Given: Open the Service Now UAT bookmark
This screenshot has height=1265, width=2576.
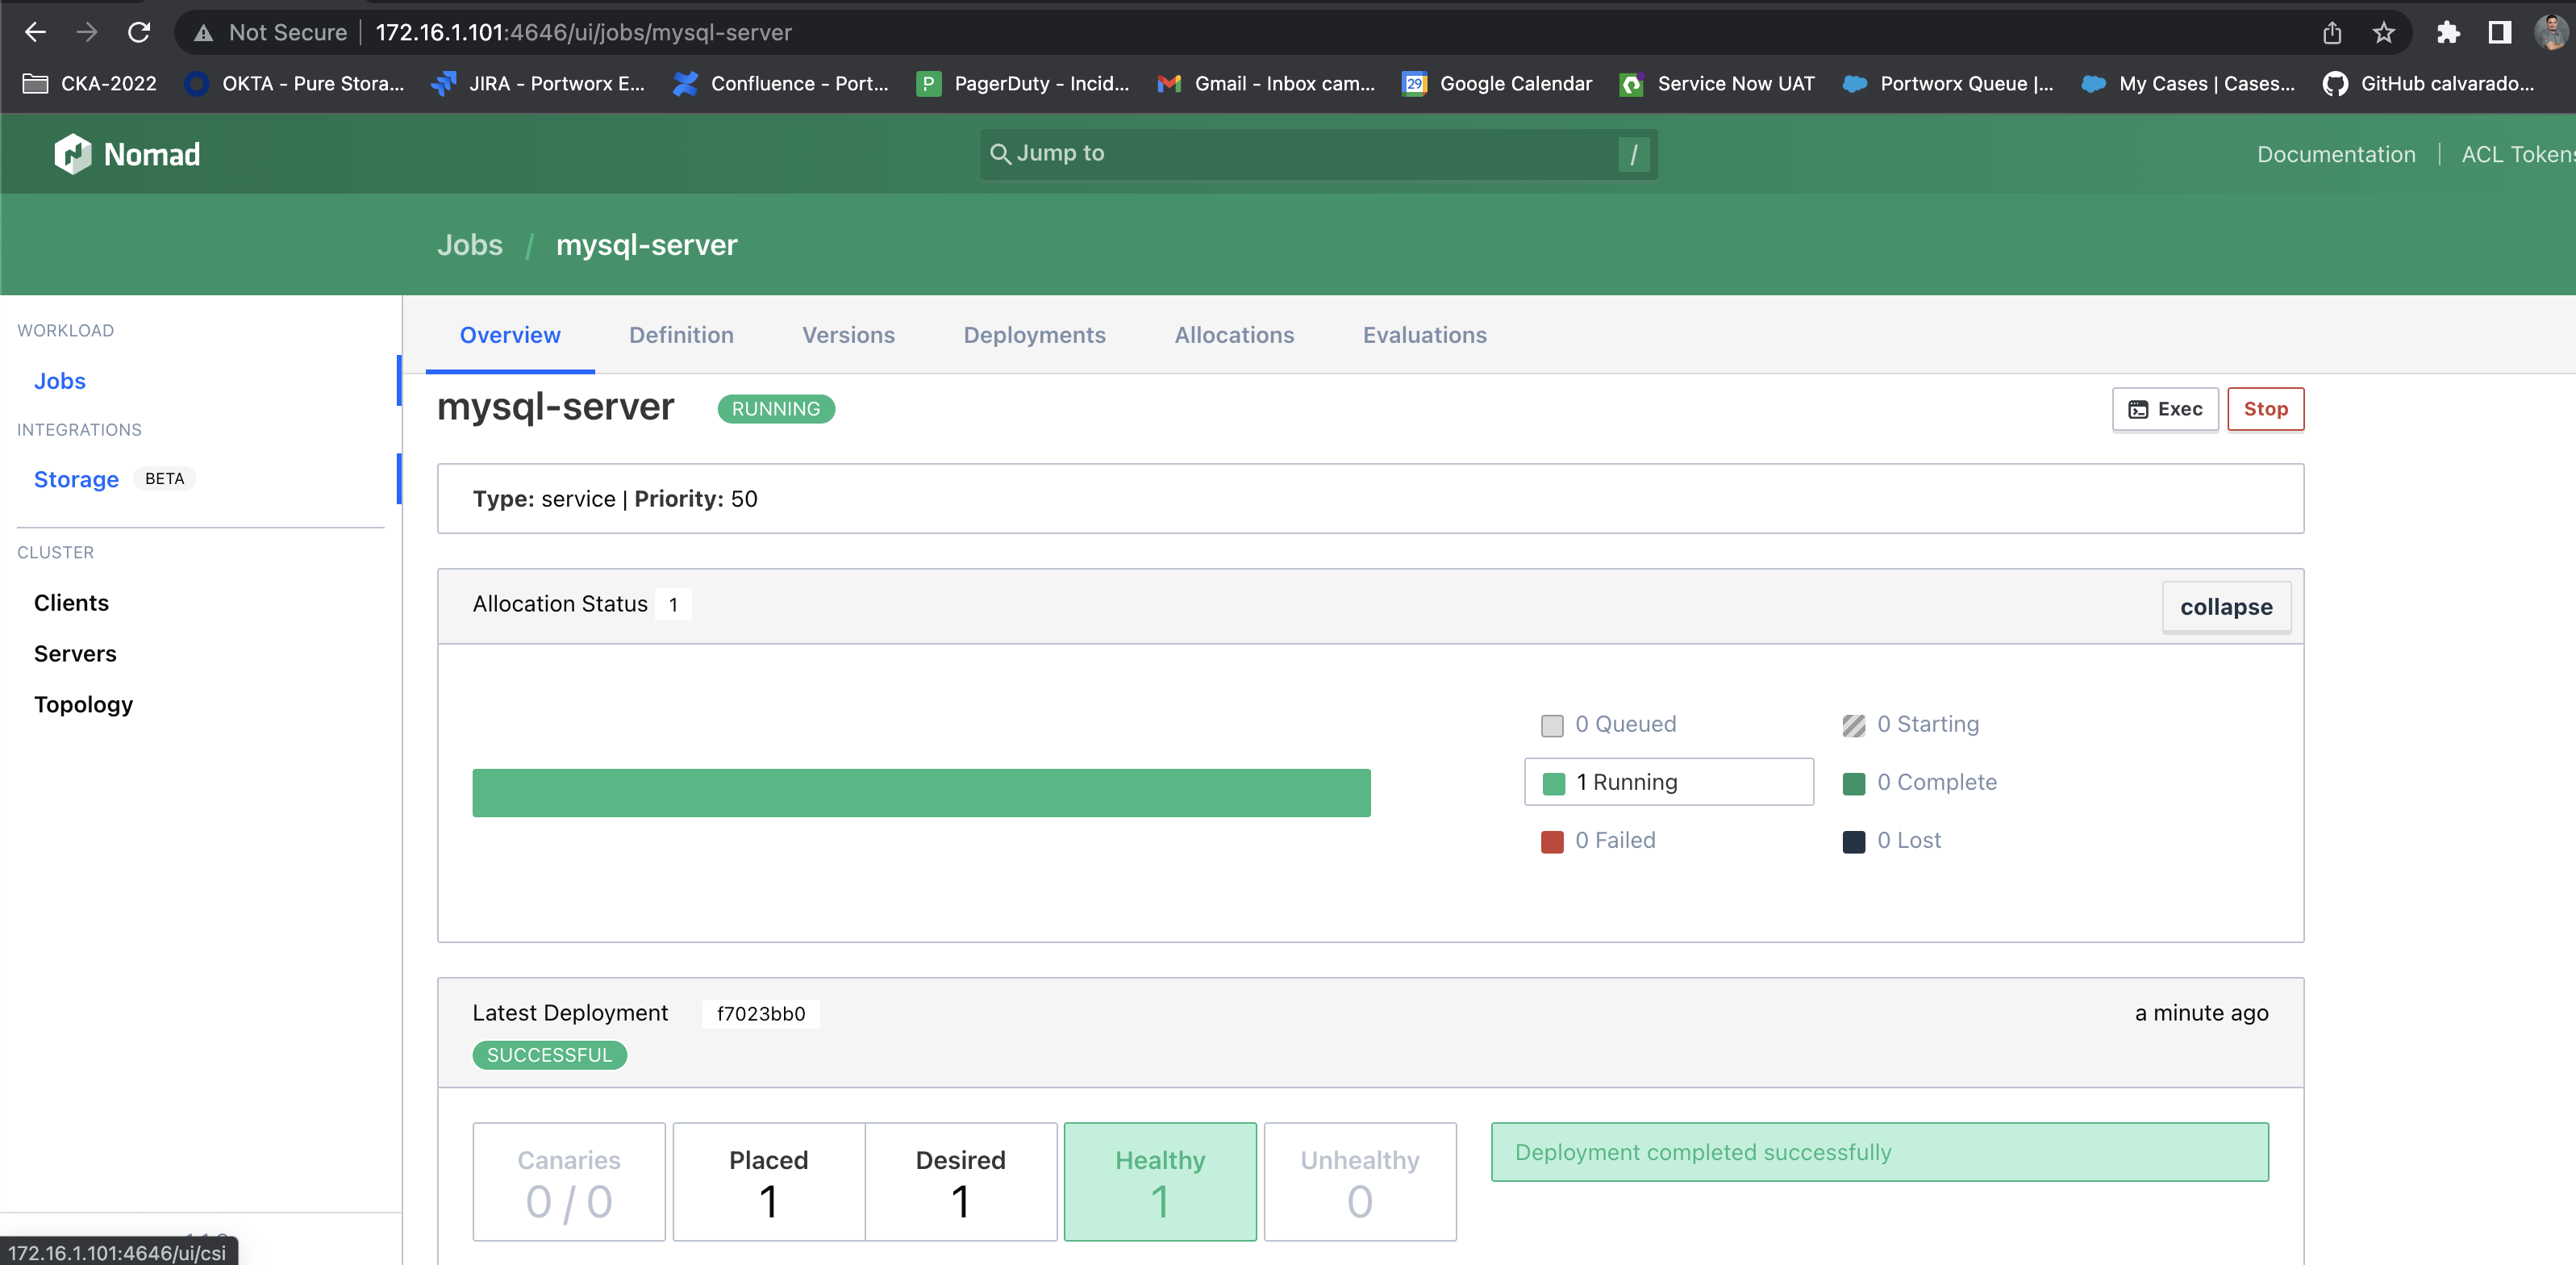Looking at the screenshot, I should tap(1717, 84).
